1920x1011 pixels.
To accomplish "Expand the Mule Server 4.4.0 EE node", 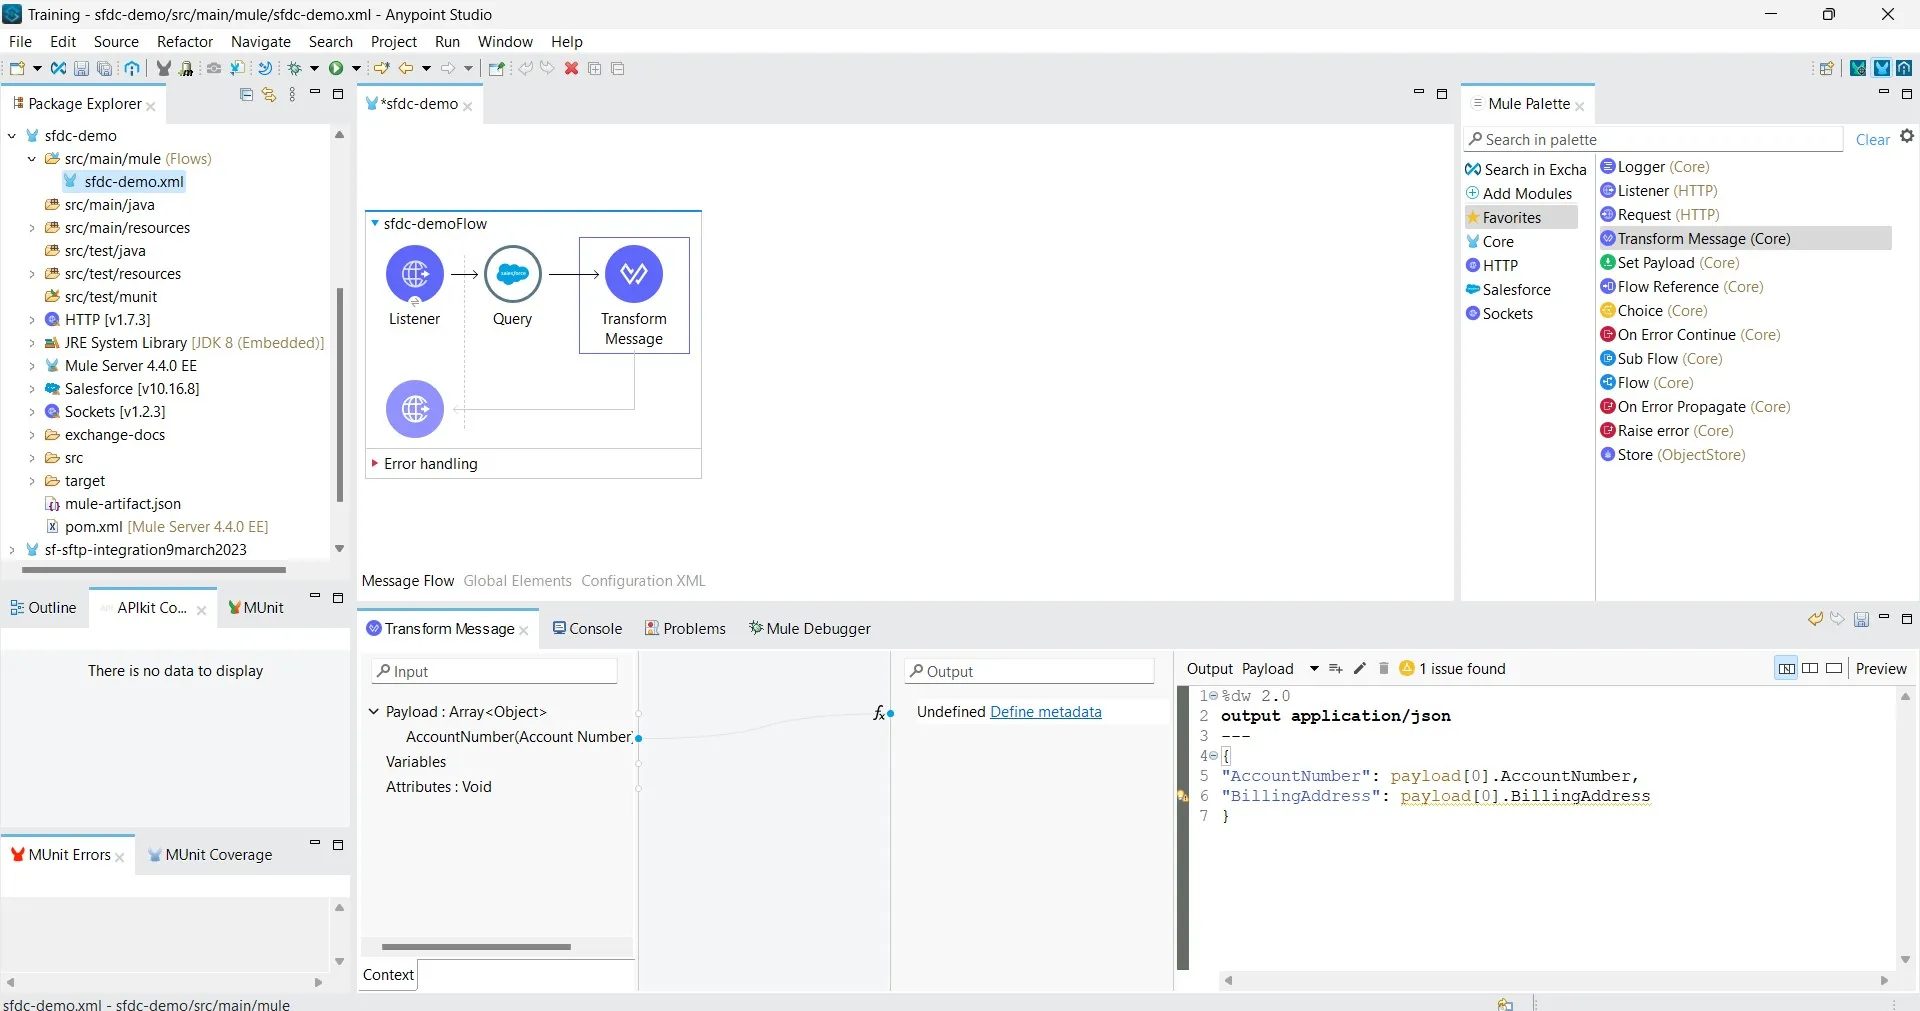I will click(x=32, y=366).
